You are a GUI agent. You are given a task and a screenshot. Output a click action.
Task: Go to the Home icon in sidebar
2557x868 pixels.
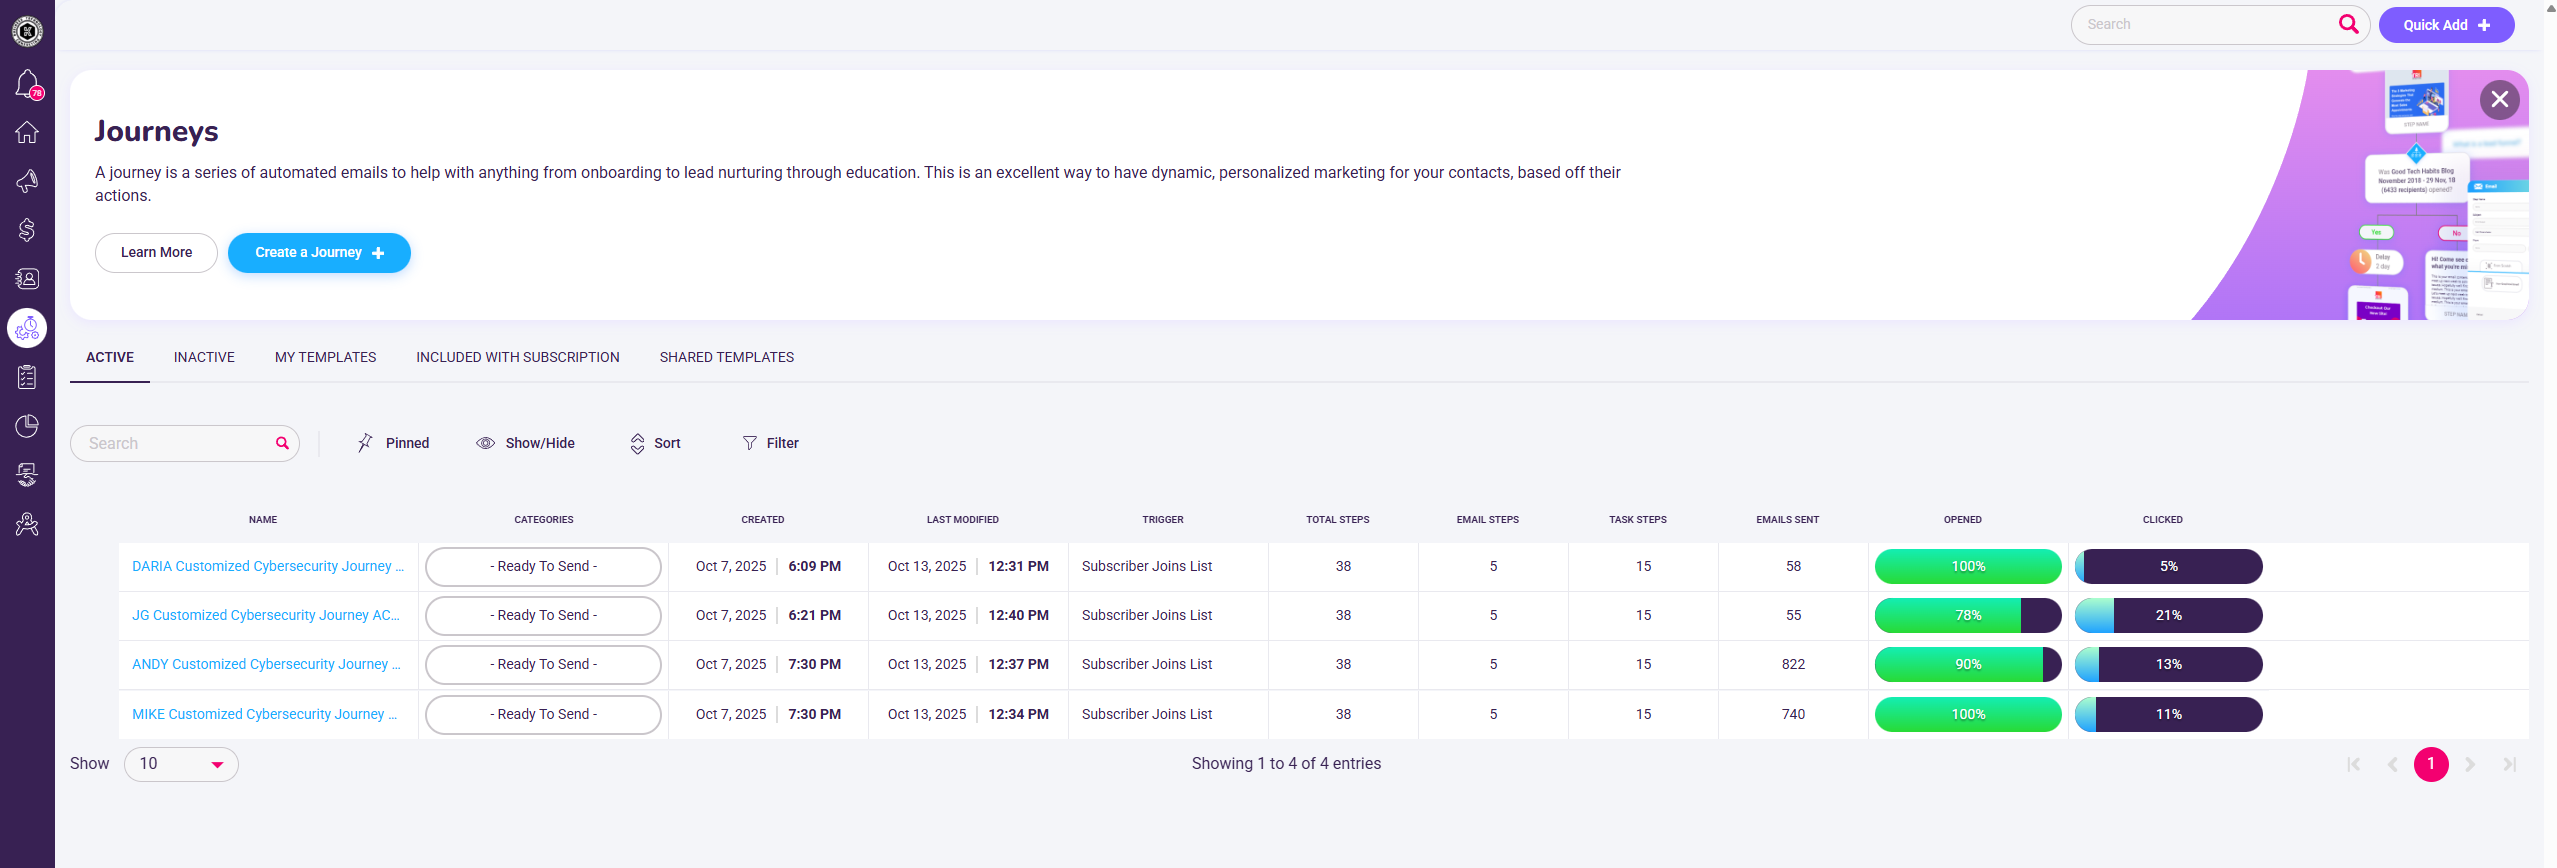pos(27,132)
